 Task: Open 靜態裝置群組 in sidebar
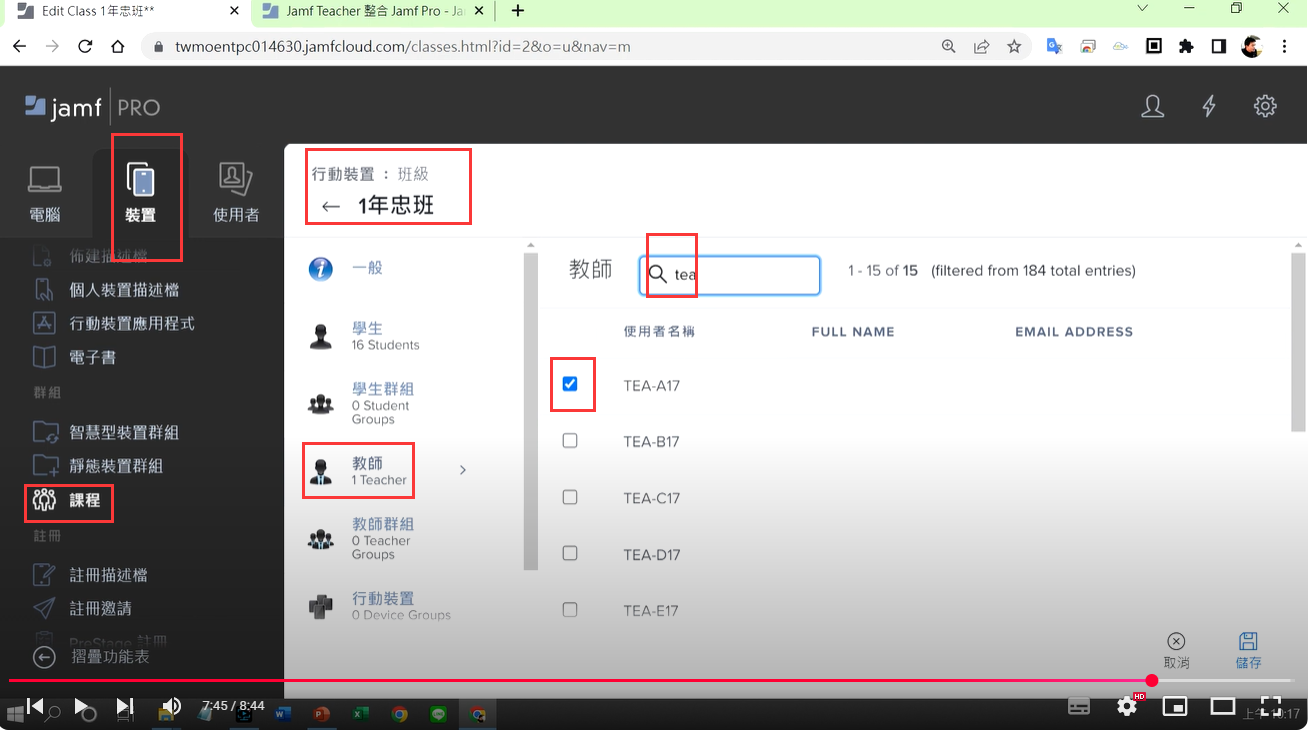98,466
